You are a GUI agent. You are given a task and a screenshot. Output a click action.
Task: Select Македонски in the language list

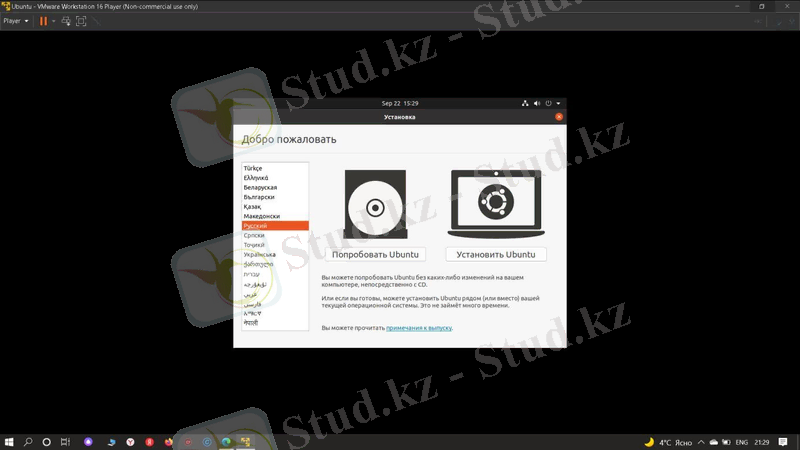pyautogui.click(x=275, y=216)
